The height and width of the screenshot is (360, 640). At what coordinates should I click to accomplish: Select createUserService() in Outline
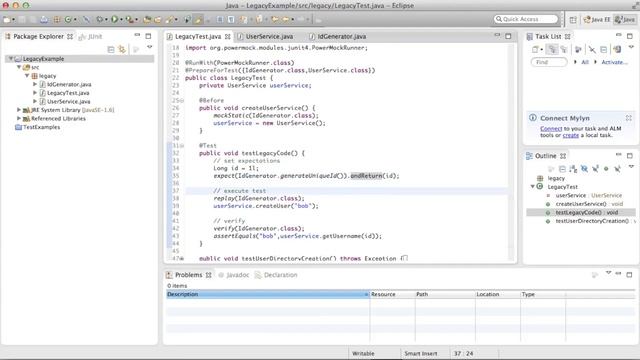pos(581,204)
